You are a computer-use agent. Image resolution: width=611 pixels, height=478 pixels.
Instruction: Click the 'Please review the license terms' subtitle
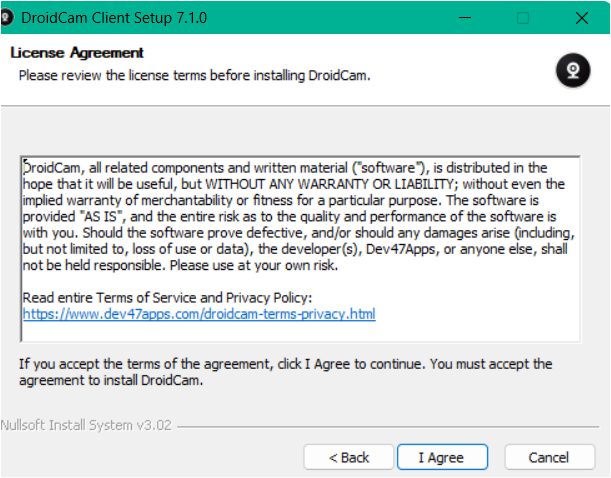pyautogui.click(x=195, y=75)
